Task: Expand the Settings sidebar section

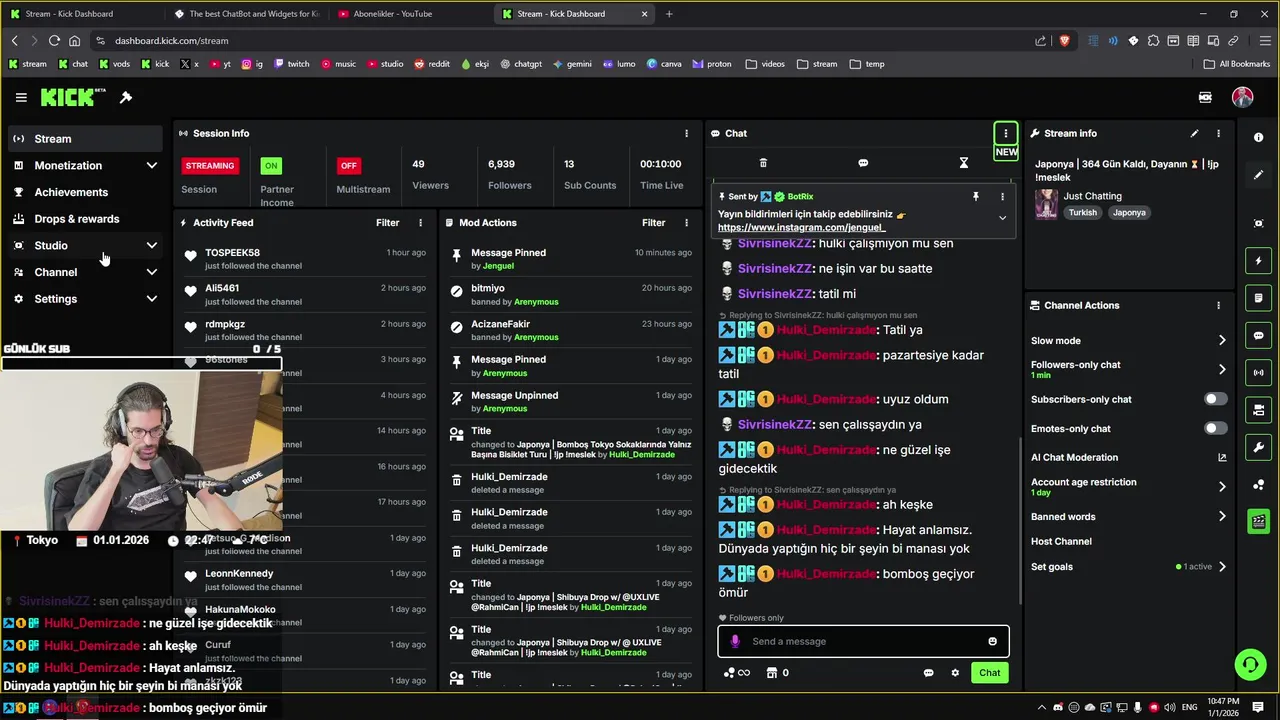Action: [151, 299]
